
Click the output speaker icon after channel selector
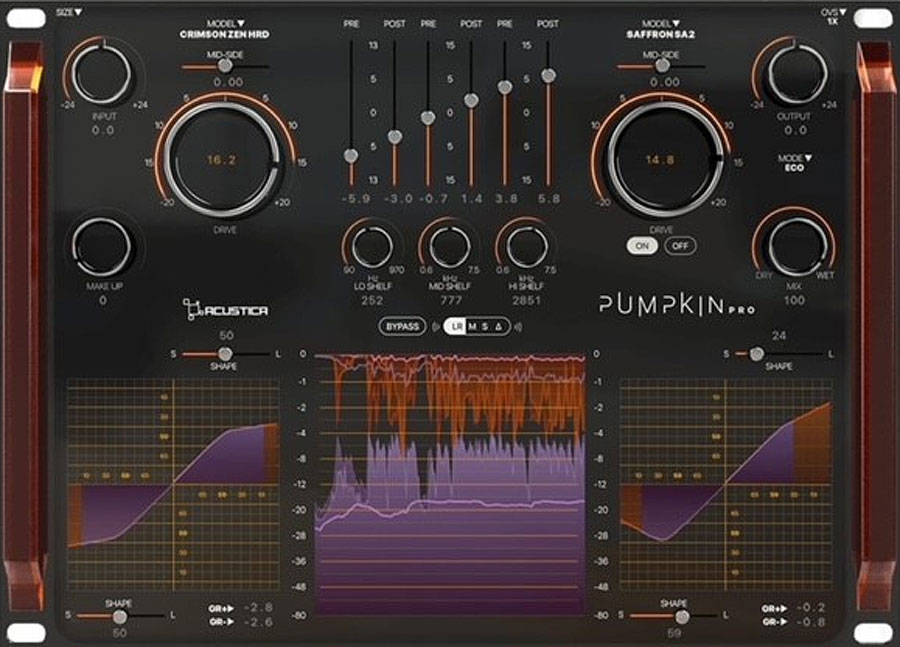point(516,327)
